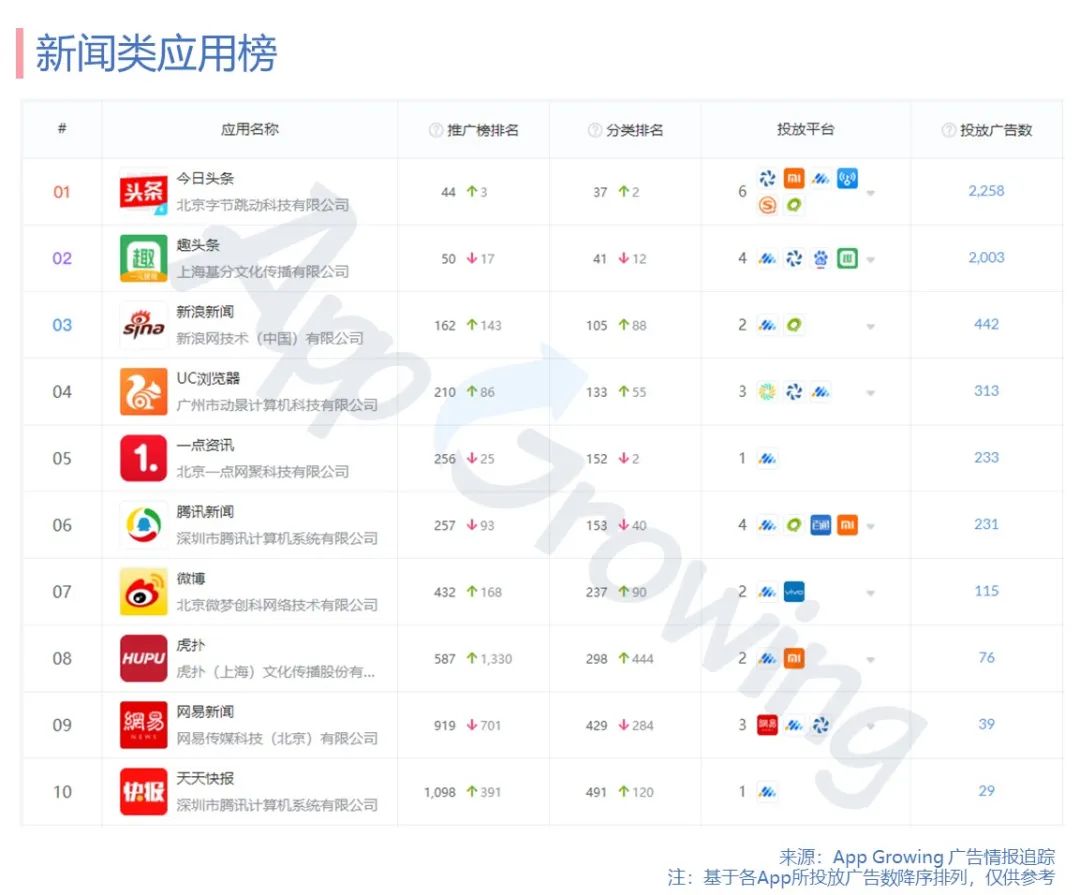Click the Xiaomi platform icon in 今日头条 row
The width and height of the screenshot is (1080, 895).
pyautogui.click(x=794, y=178)
